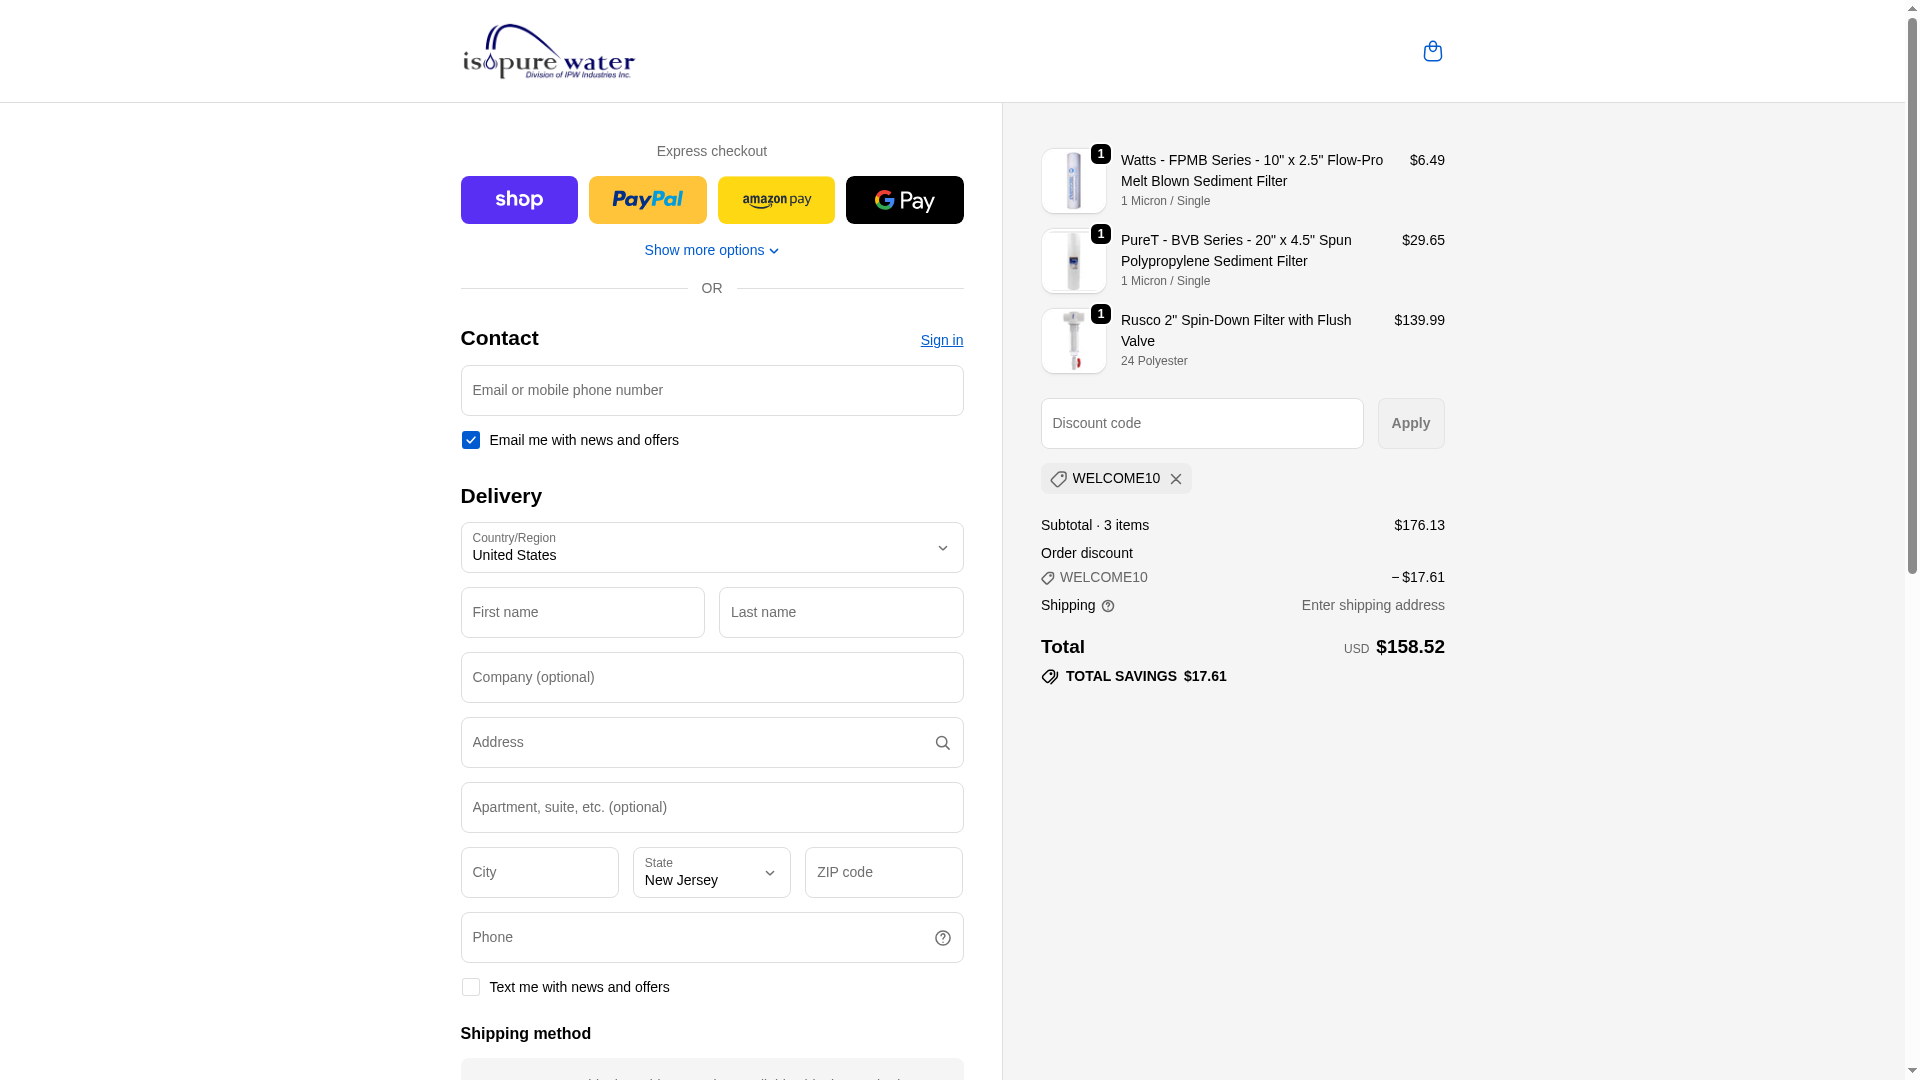
Task: Select Amazon Pay express checkout
Action: tap(776, 200)
